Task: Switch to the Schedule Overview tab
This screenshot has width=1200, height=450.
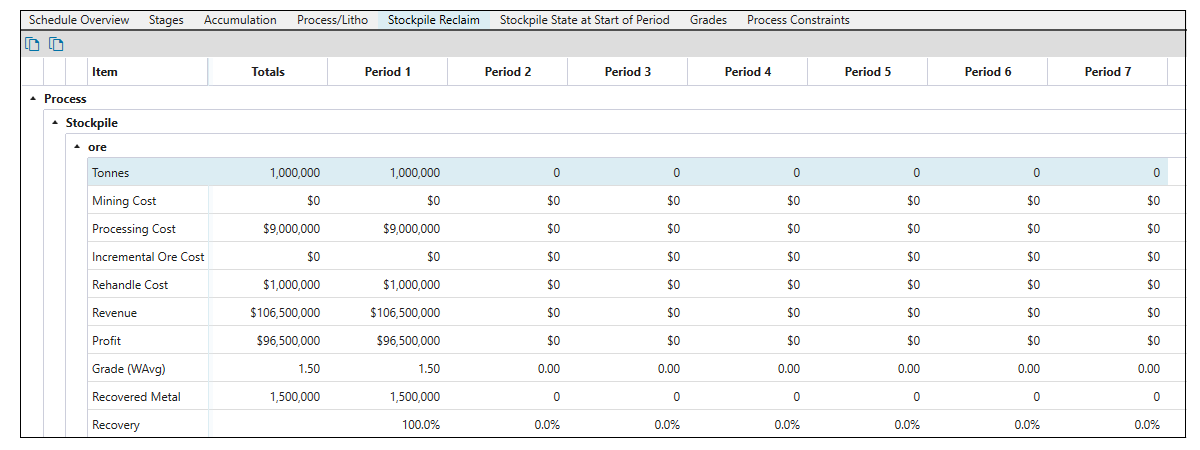Action: click(79, 19)
